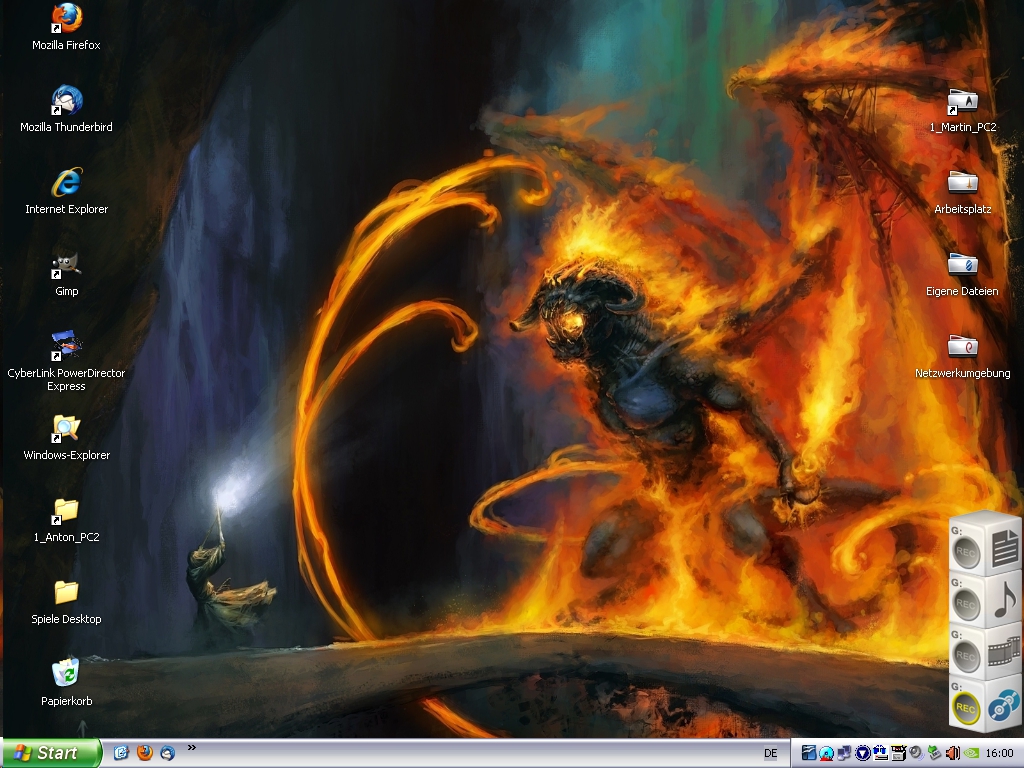The width and height of the screenshot is (1024, 768).
Task: Open the Eigene Dateien folder icon
Action: coord(962,265)
